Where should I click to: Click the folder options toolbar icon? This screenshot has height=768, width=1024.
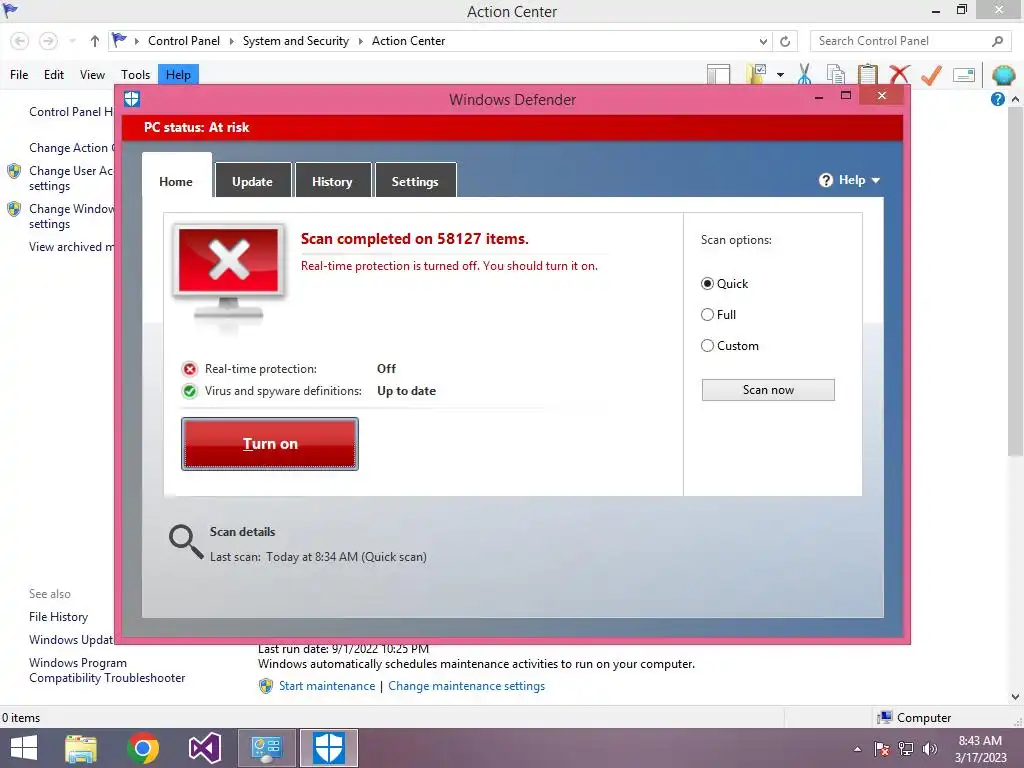click(x=757, y=74)
